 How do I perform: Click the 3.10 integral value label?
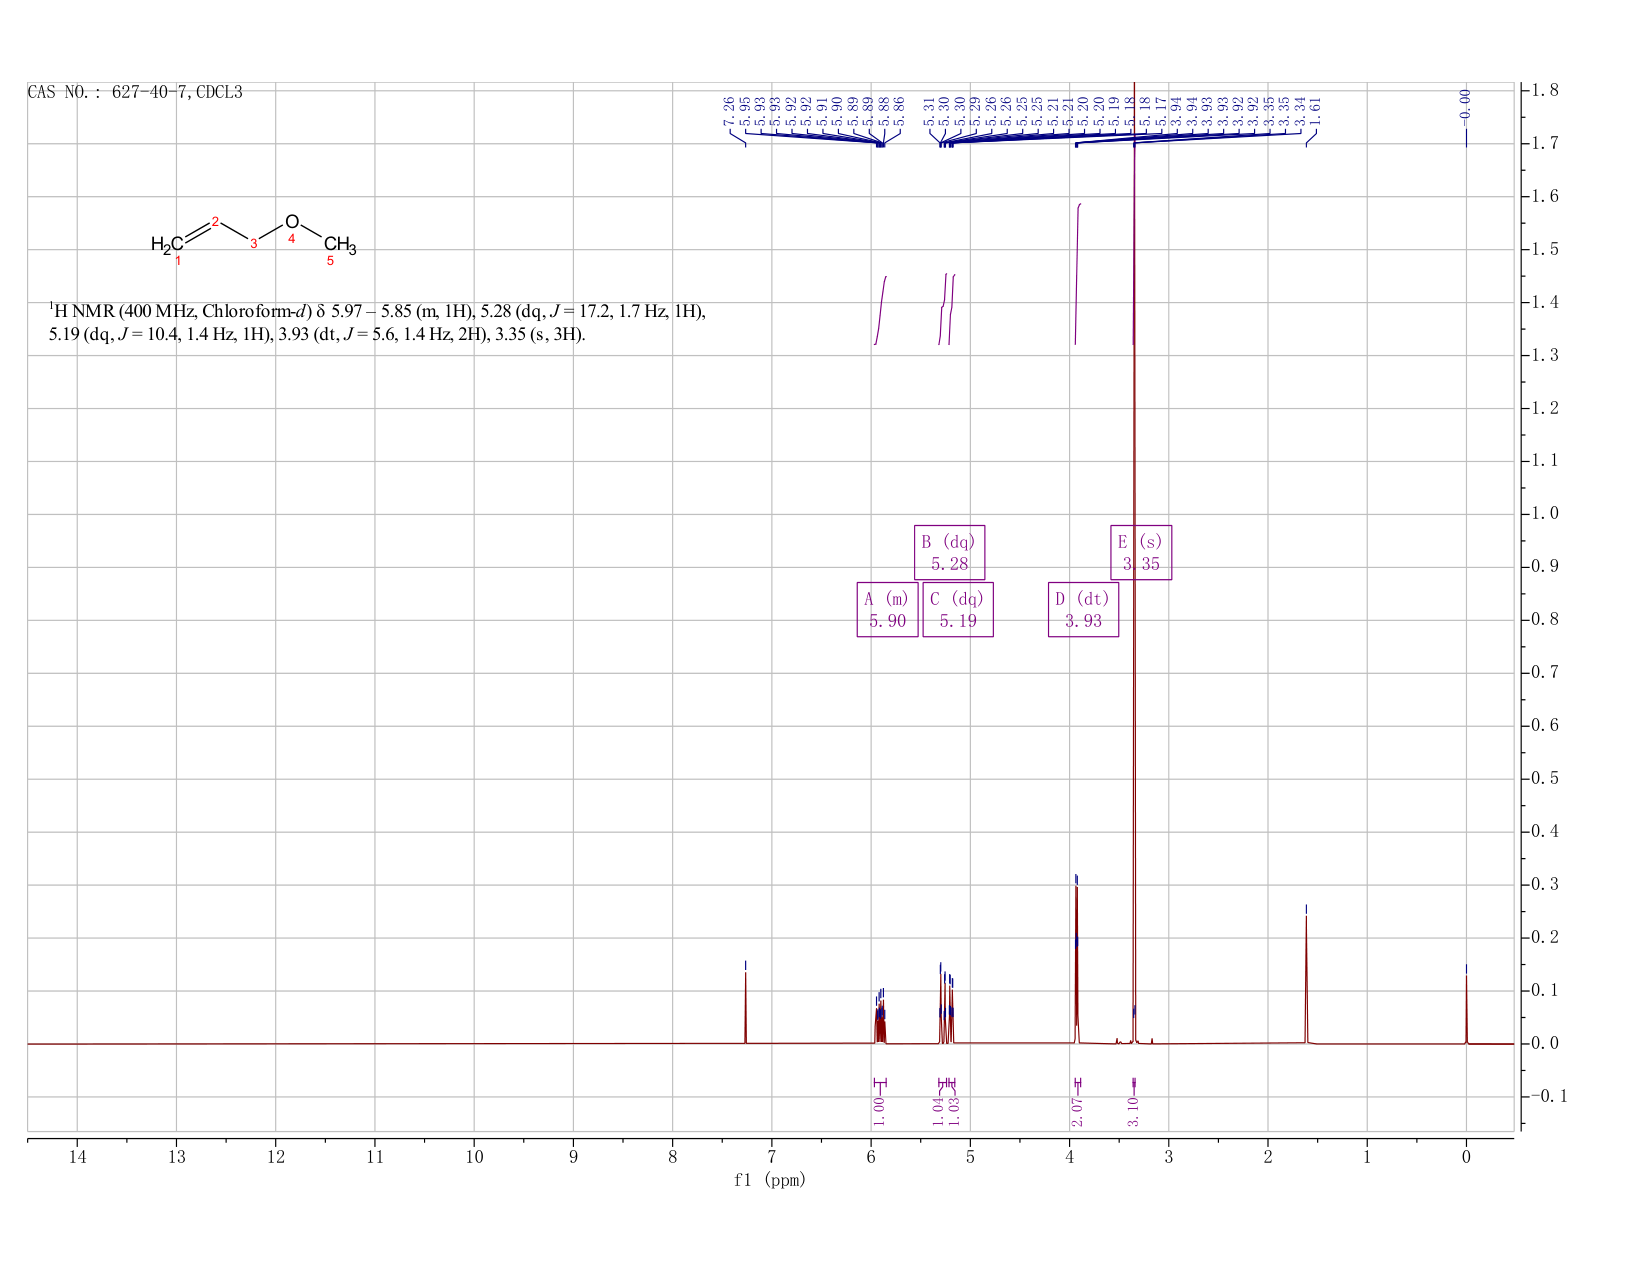[x=1133, y=1109]
